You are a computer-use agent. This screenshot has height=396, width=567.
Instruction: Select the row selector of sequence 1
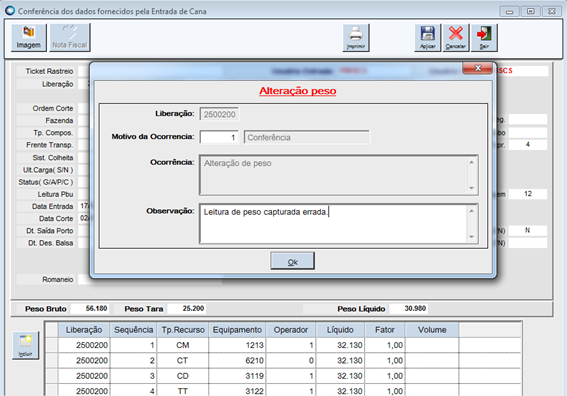click(x=52, y=345)
